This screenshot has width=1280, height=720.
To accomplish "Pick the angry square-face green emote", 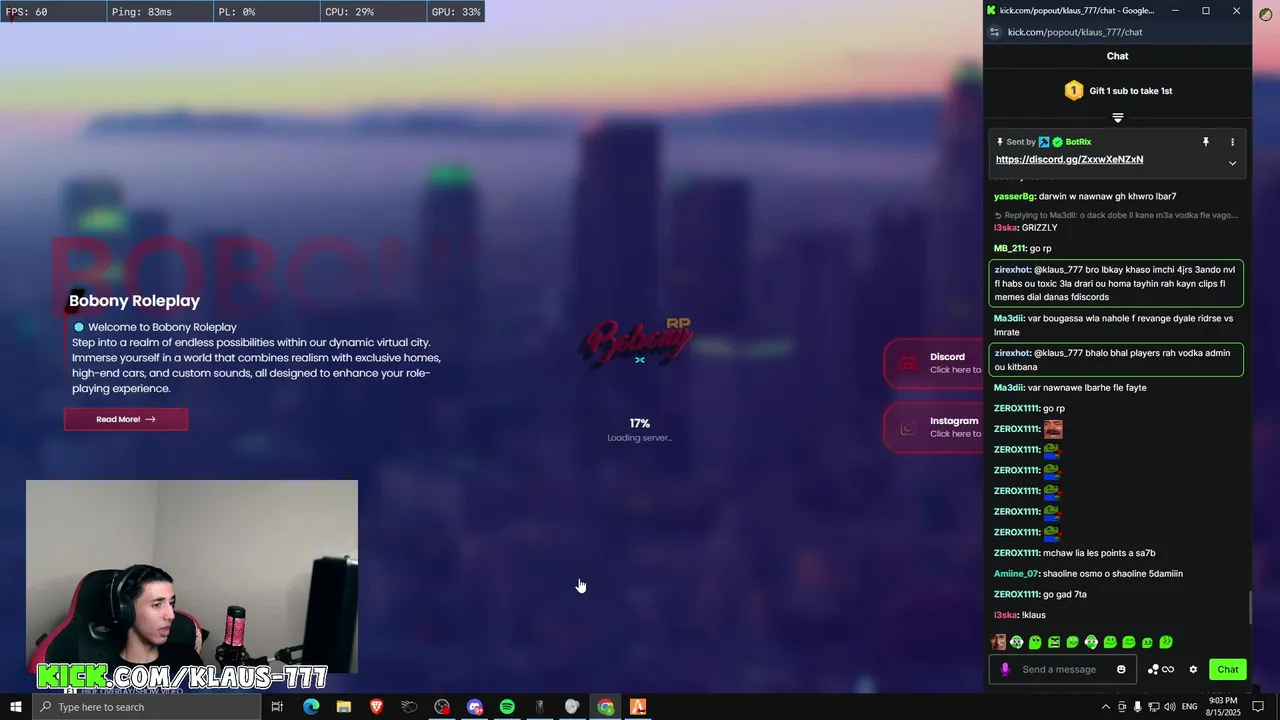I will pyautogui.click(x=1054, y=642).
